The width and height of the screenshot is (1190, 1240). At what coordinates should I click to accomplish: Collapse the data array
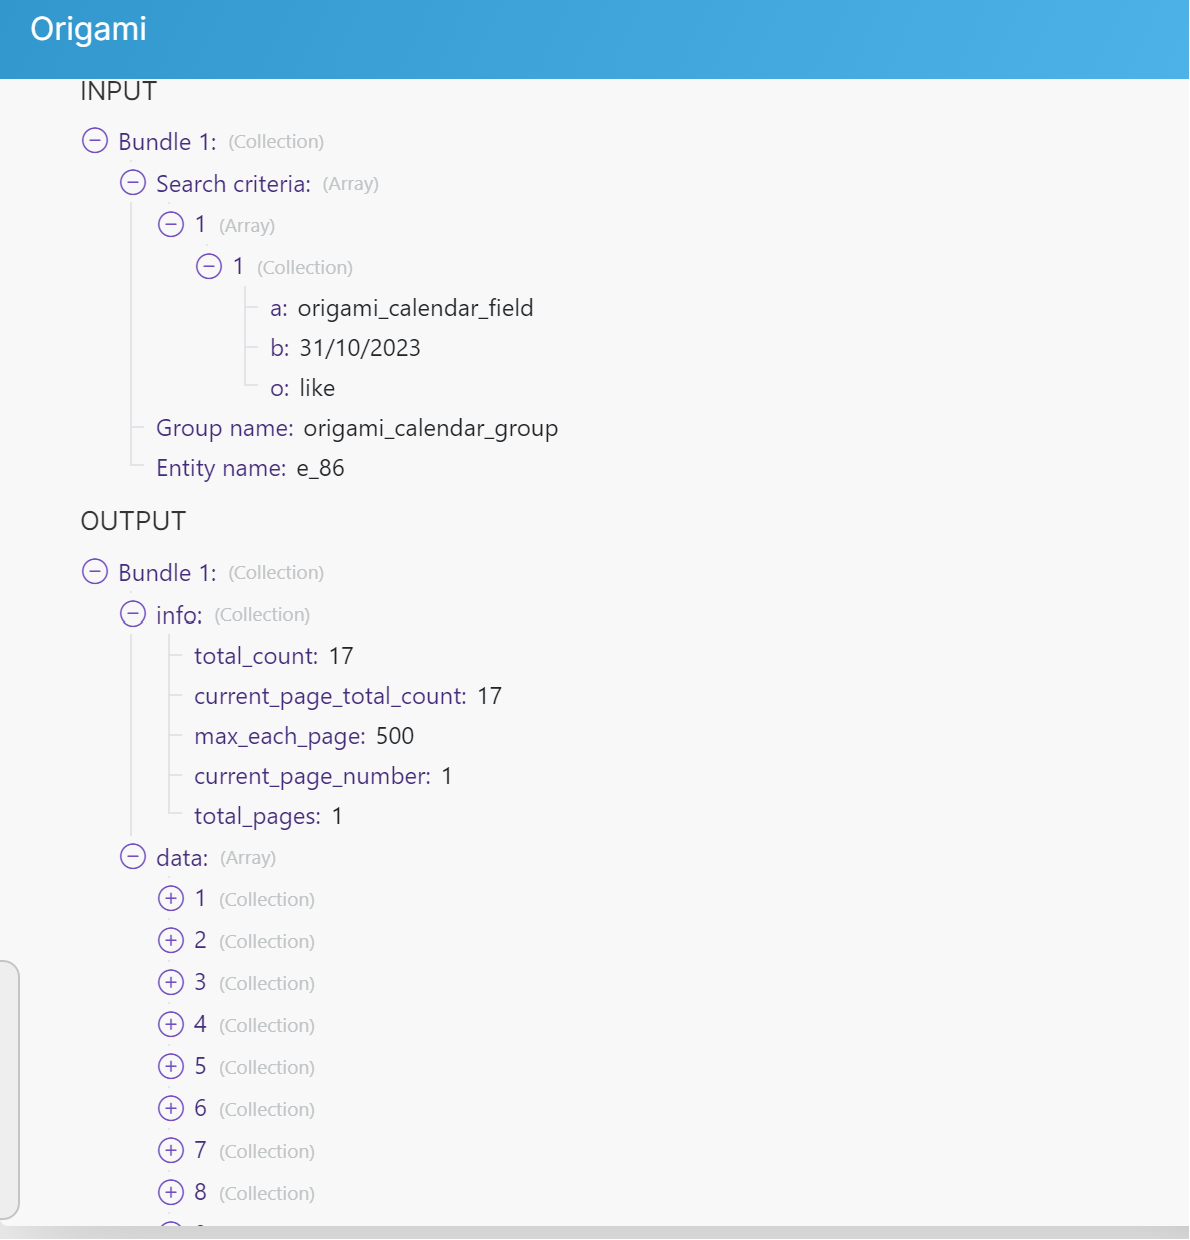[x=133, y=856]
